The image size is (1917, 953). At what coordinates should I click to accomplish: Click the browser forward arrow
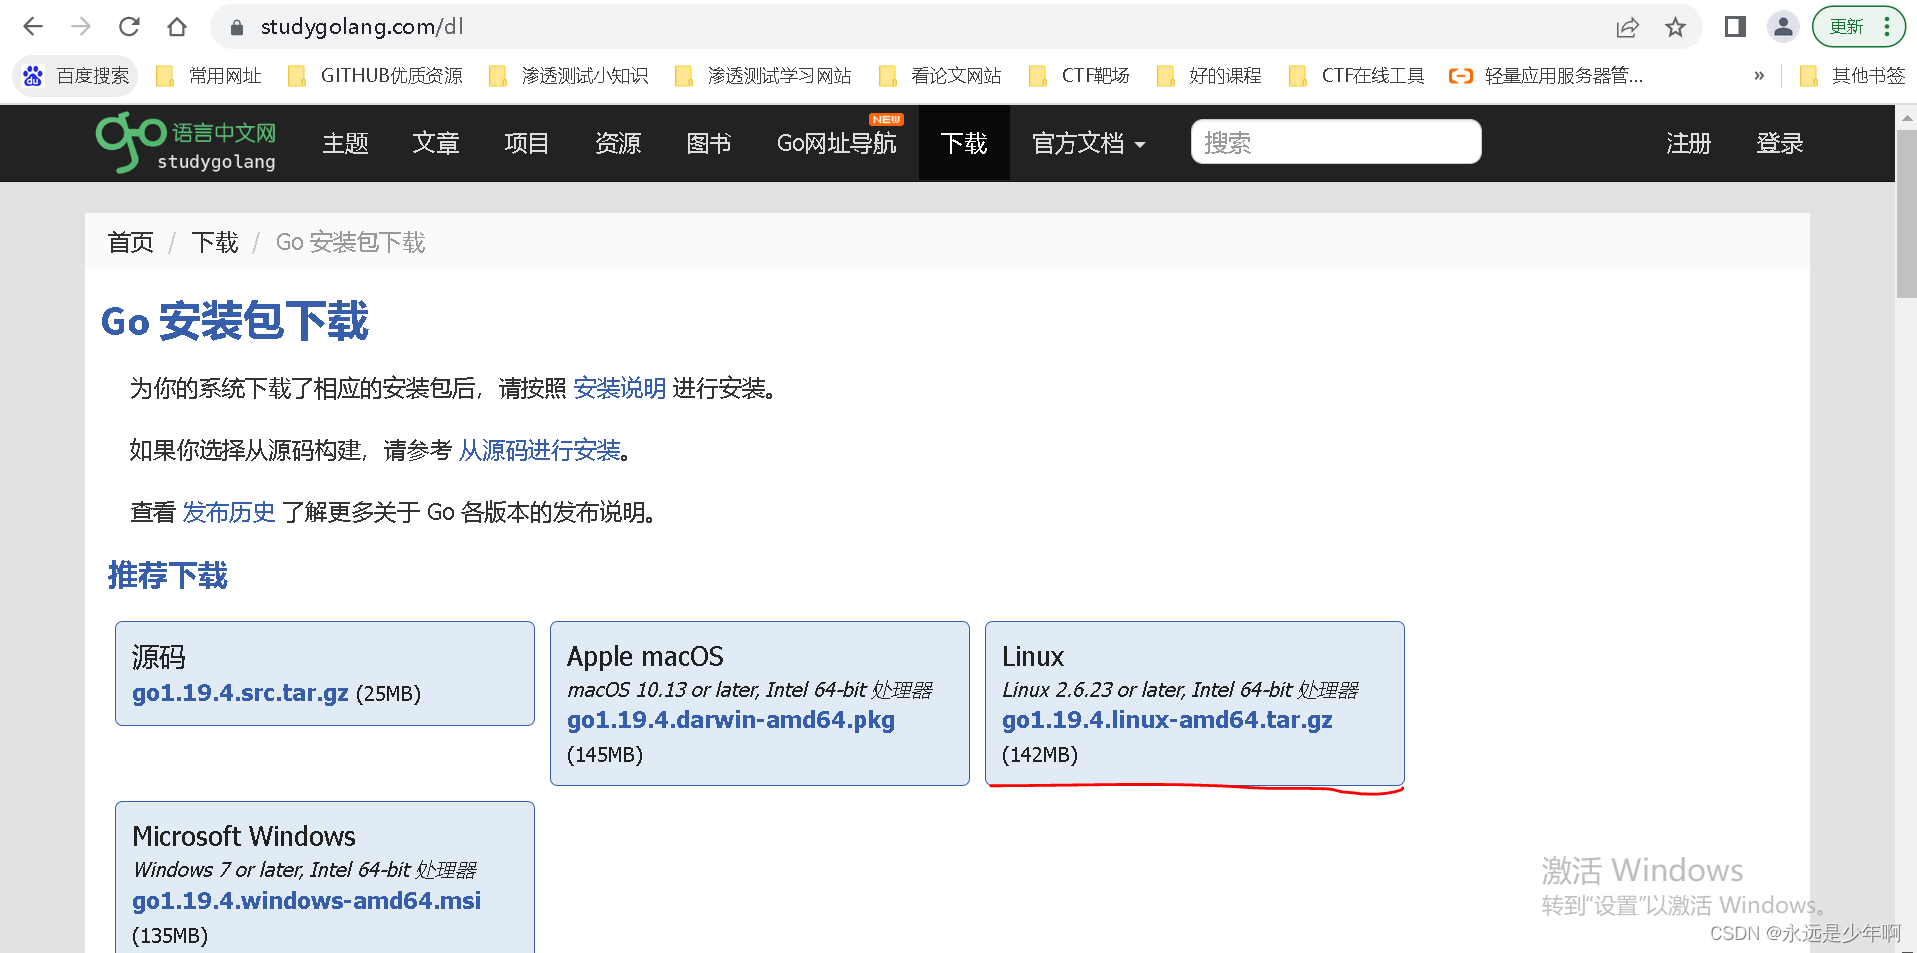tap(81, 27)
